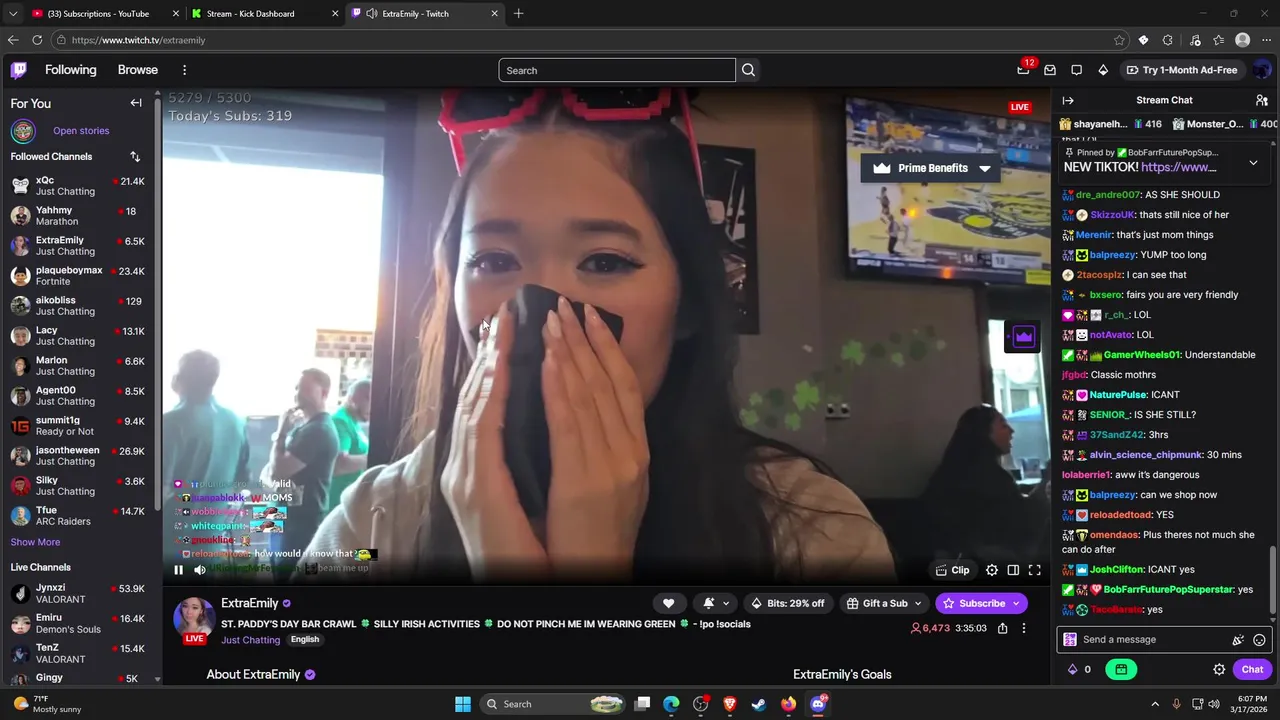Open Steam from the taskbar

point(759,704)
